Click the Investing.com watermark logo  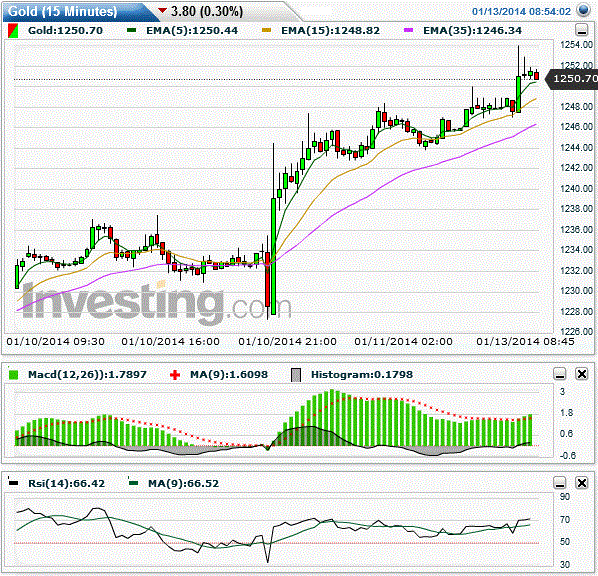click(156, 302)
